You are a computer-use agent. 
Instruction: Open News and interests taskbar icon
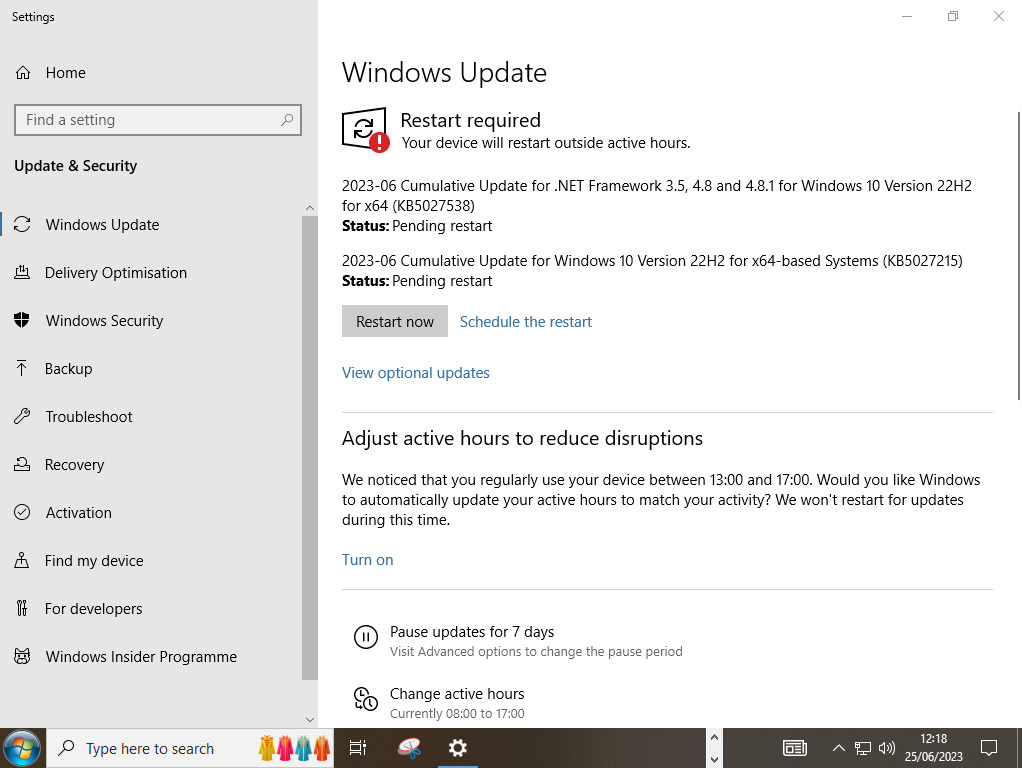[x=795, y=748]
